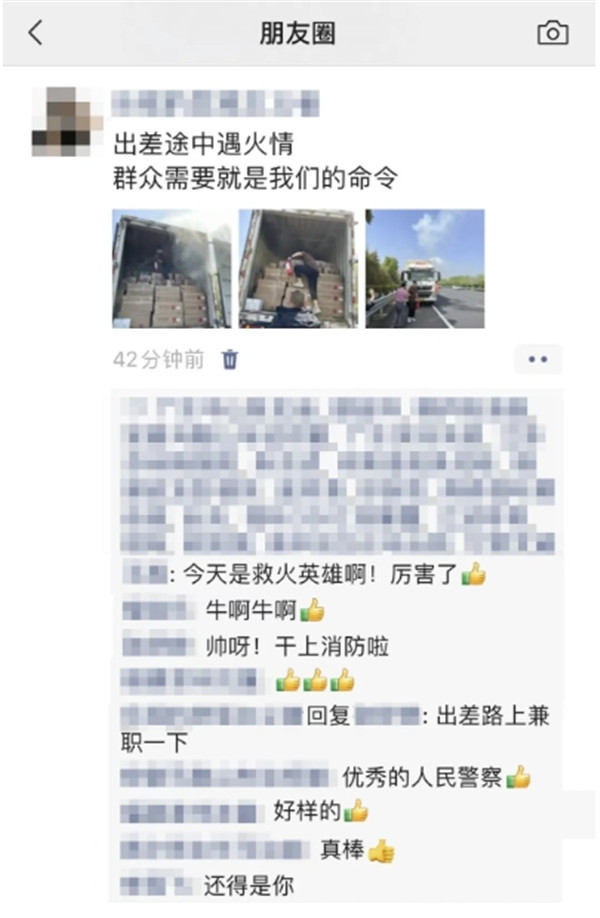This screenshot has width=600, height=918.
Task: Open second photo of person climbing boxes
Action: point(299,269)
